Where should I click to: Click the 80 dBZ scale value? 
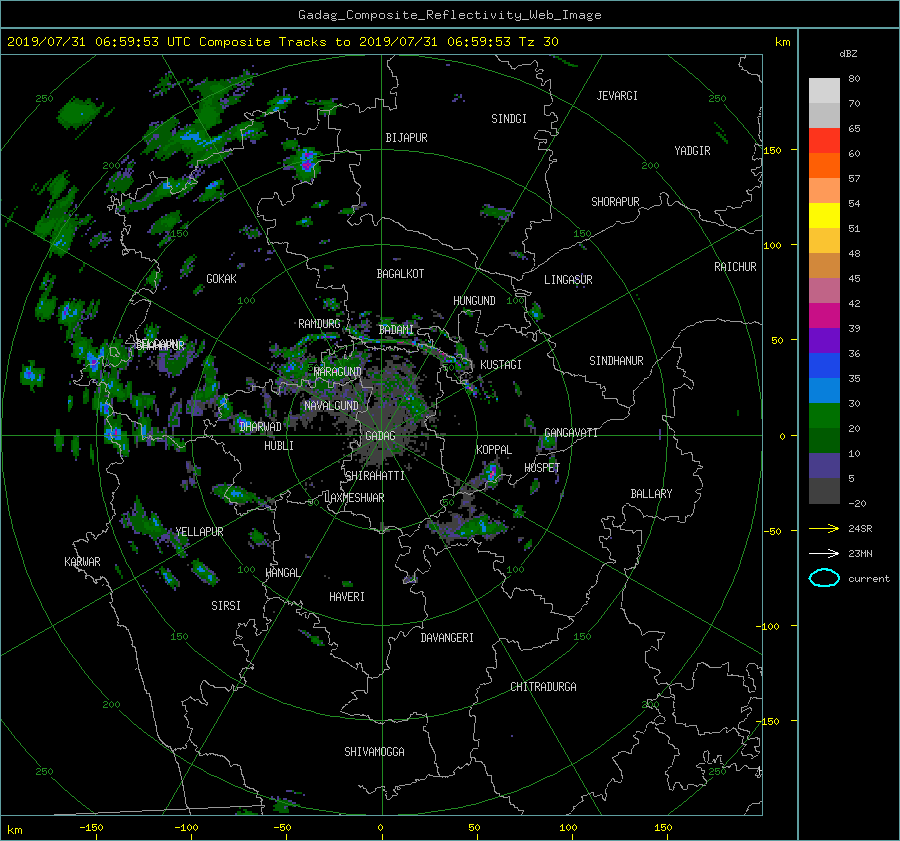pyautogui.click(x=854, y=79)
